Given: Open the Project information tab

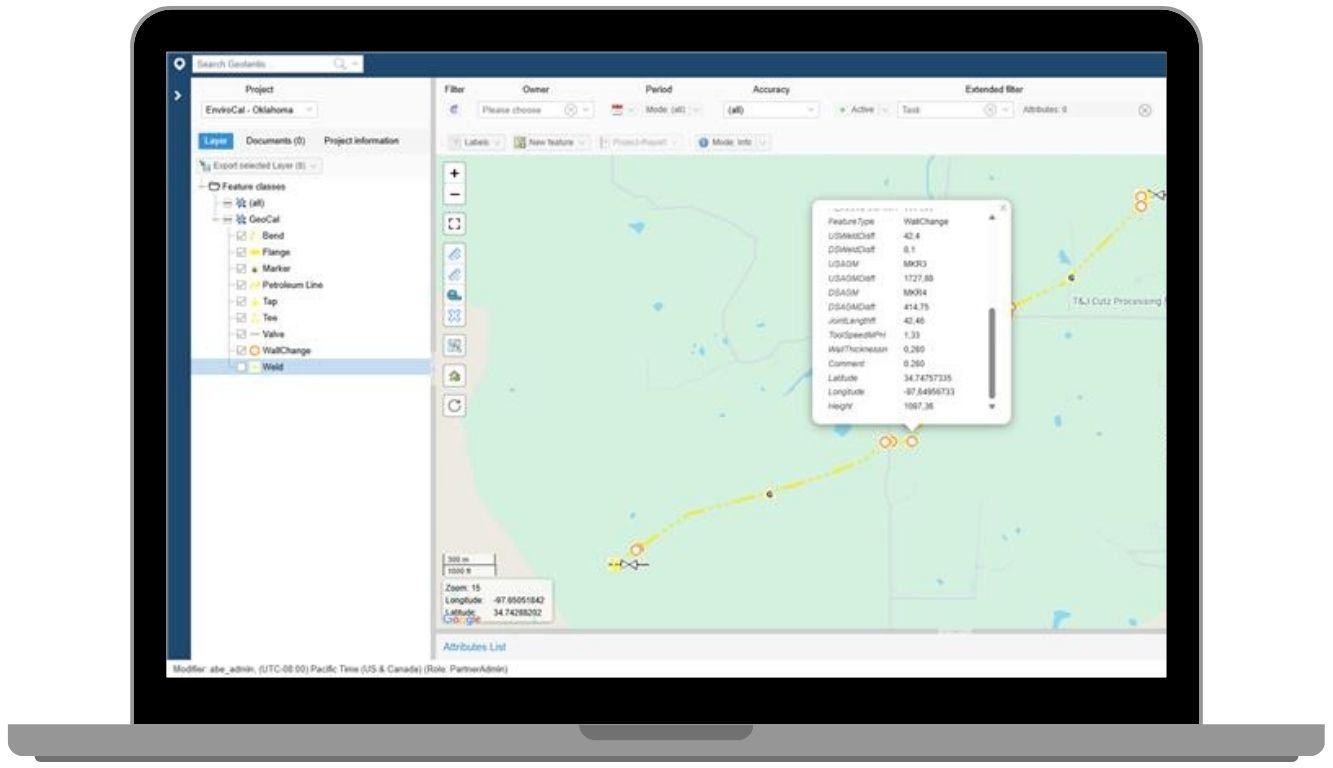Looking at the screenshot, I should tap(361, 141).
